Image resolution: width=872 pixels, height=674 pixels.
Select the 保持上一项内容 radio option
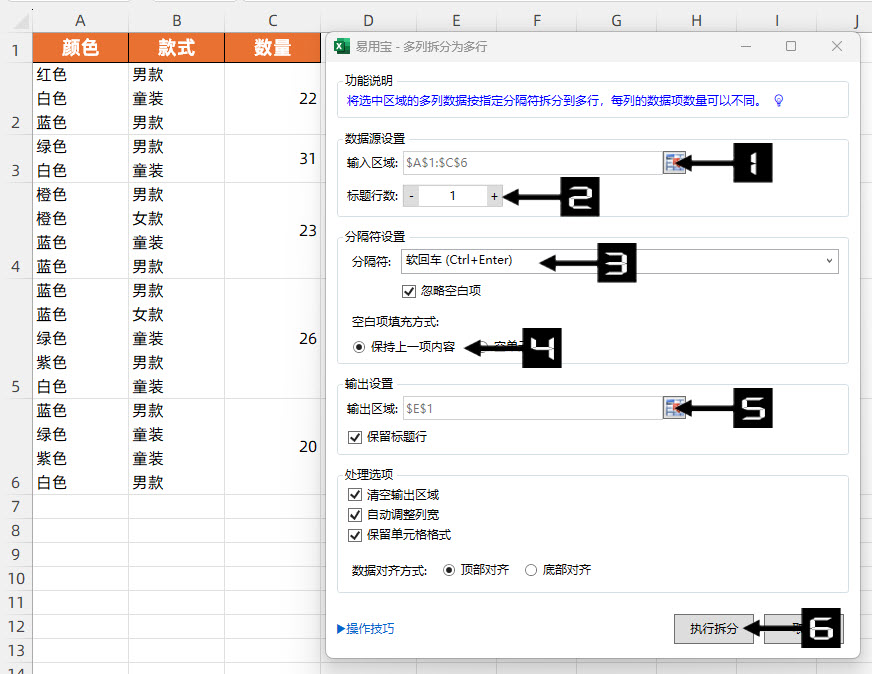click(360, 347)
